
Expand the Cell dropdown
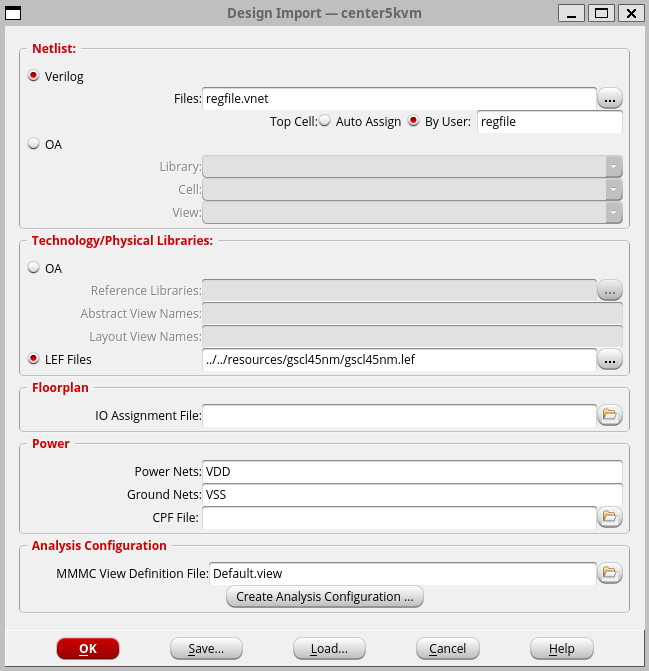tap(614, 190)
